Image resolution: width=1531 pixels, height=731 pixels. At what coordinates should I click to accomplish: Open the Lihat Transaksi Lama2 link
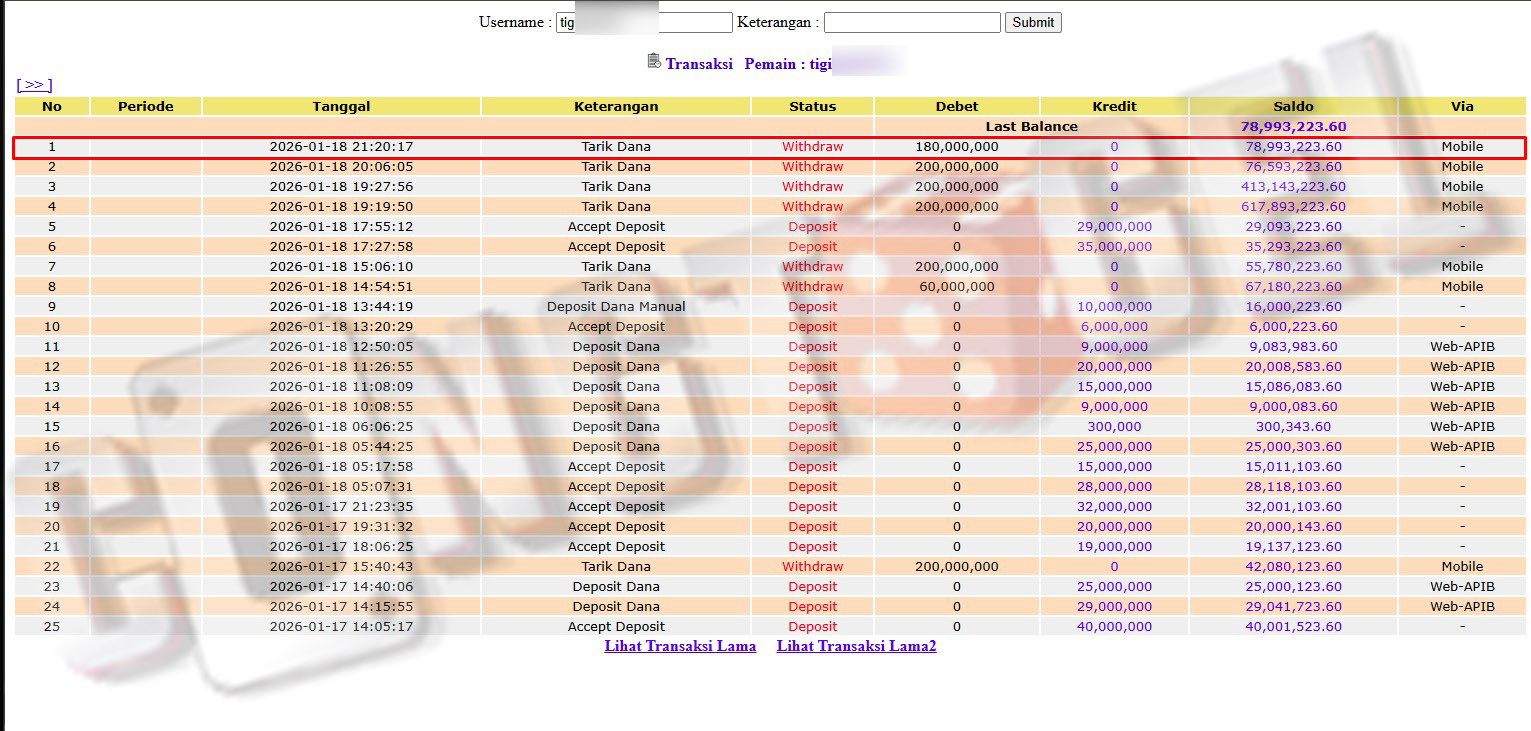856,646
